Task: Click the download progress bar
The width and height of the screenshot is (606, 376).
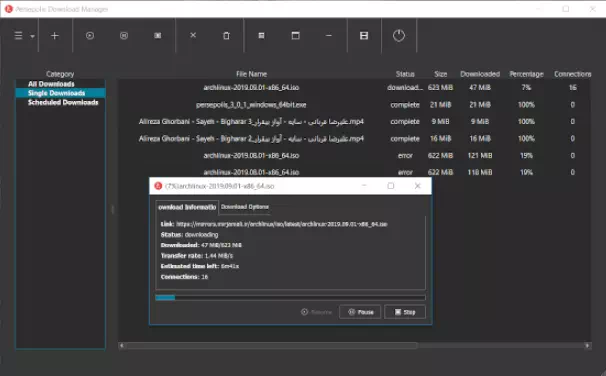Action: coord(290,298)
